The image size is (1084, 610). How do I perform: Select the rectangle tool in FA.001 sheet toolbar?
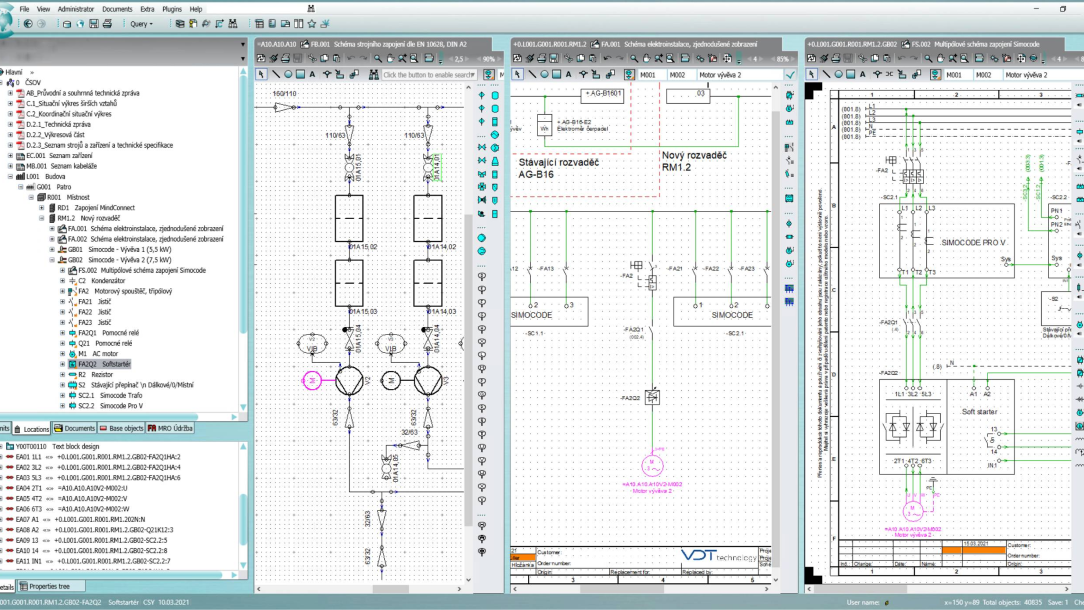(556, 74)
